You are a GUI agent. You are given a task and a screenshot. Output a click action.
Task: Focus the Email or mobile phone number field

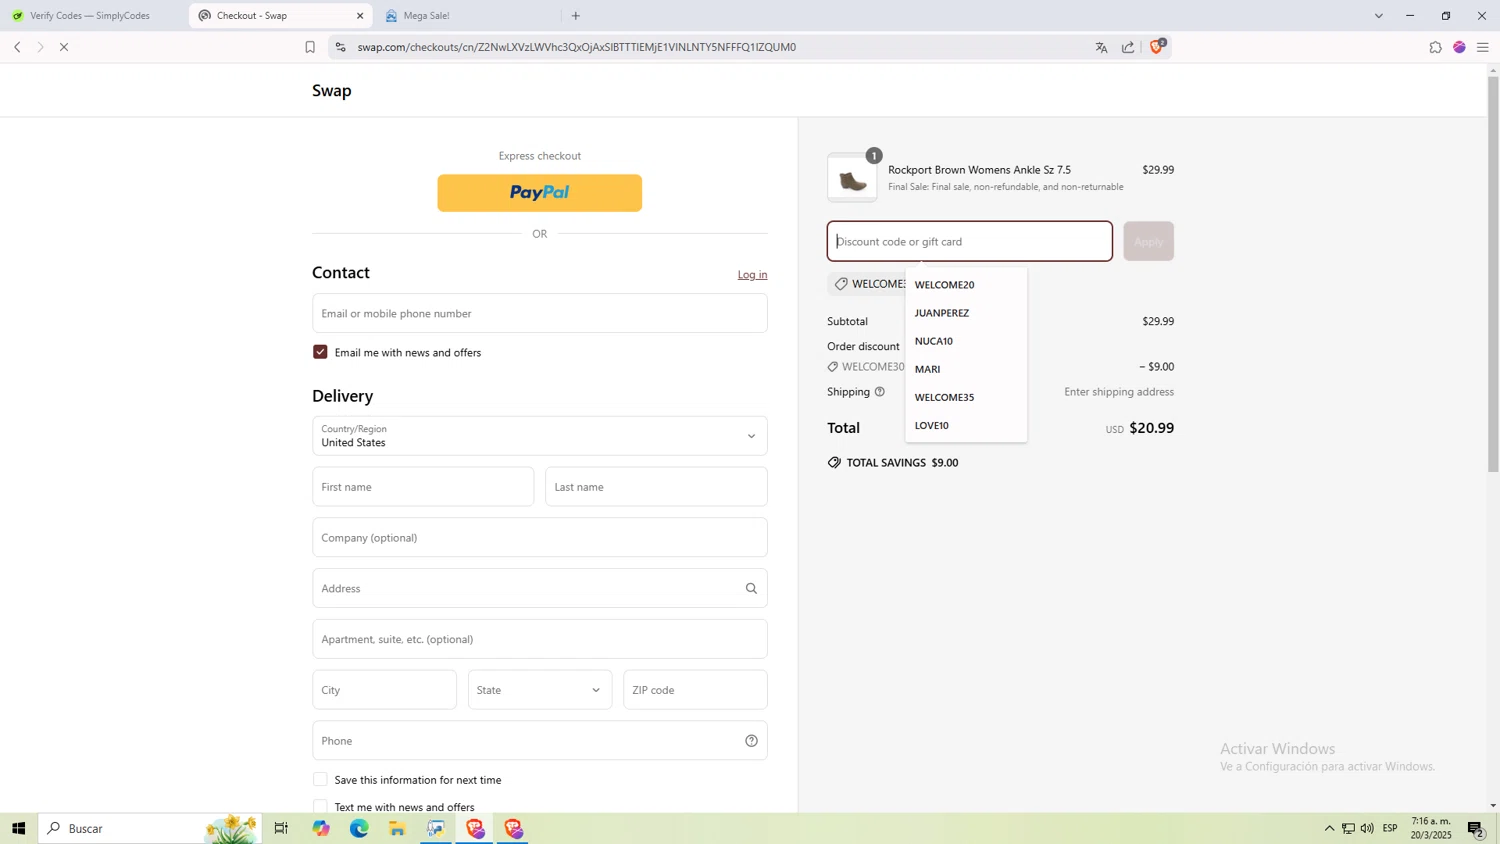tap(540, 313)
